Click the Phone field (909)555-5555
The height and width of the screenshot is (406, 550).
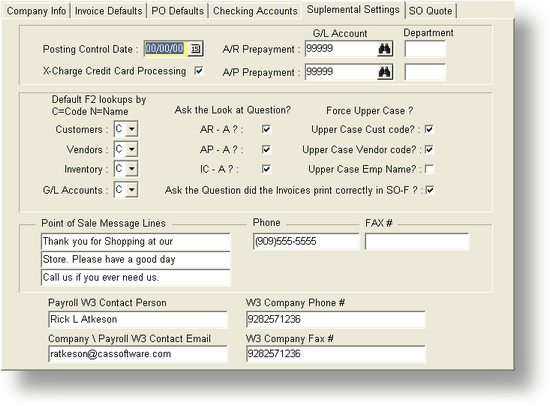pyautogui.click(x=306, y=241)
